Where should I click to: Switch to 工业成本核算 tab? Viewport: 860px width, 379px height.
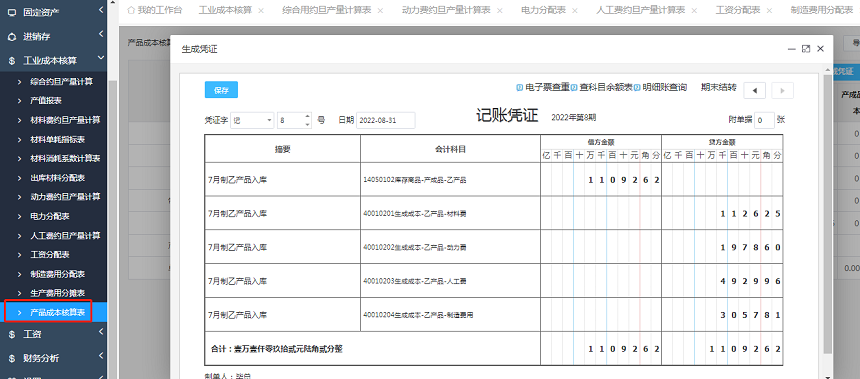(225, 10)
